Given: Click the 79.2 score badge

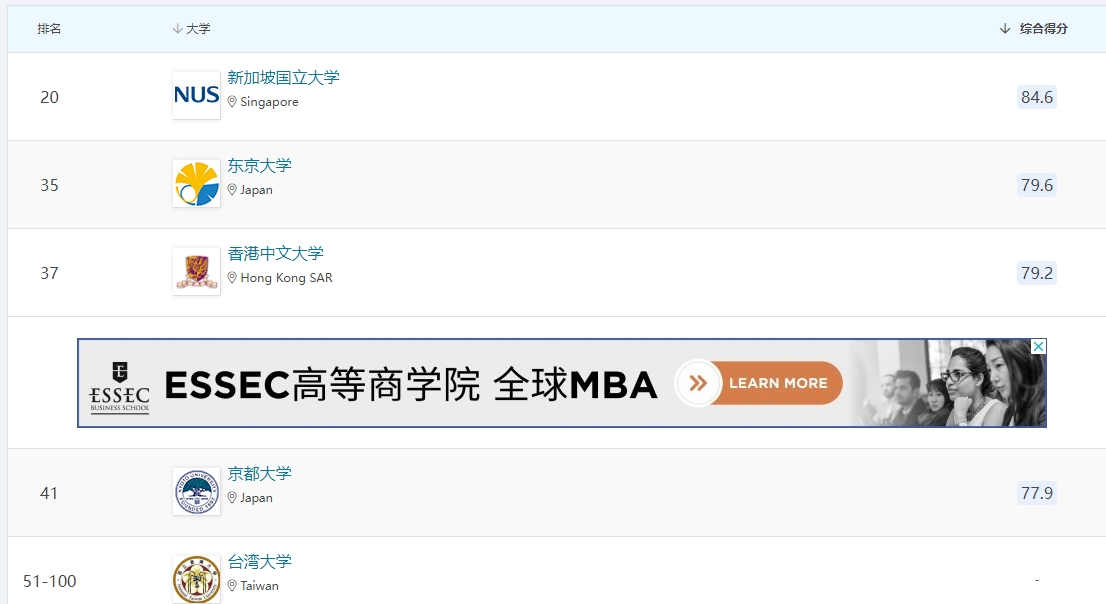Looking at the screenshot, I should (x=1037, y=273).
